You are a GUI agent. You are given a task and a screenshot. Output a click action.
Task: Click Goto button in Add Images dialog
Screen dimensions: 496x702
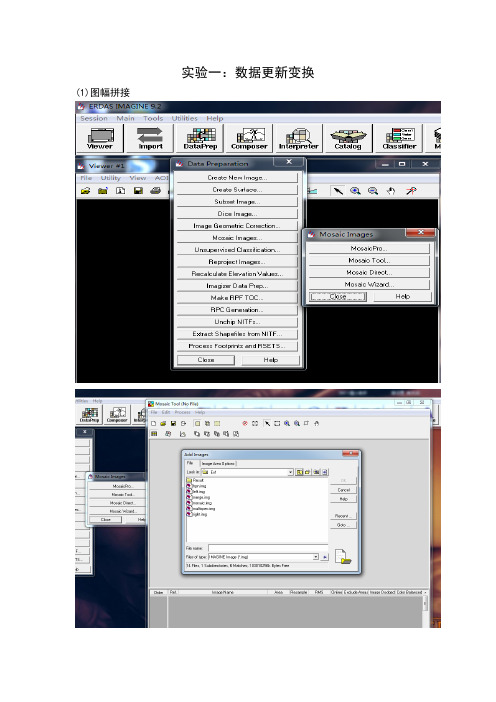pyautogui.click(x=343, y=525)
